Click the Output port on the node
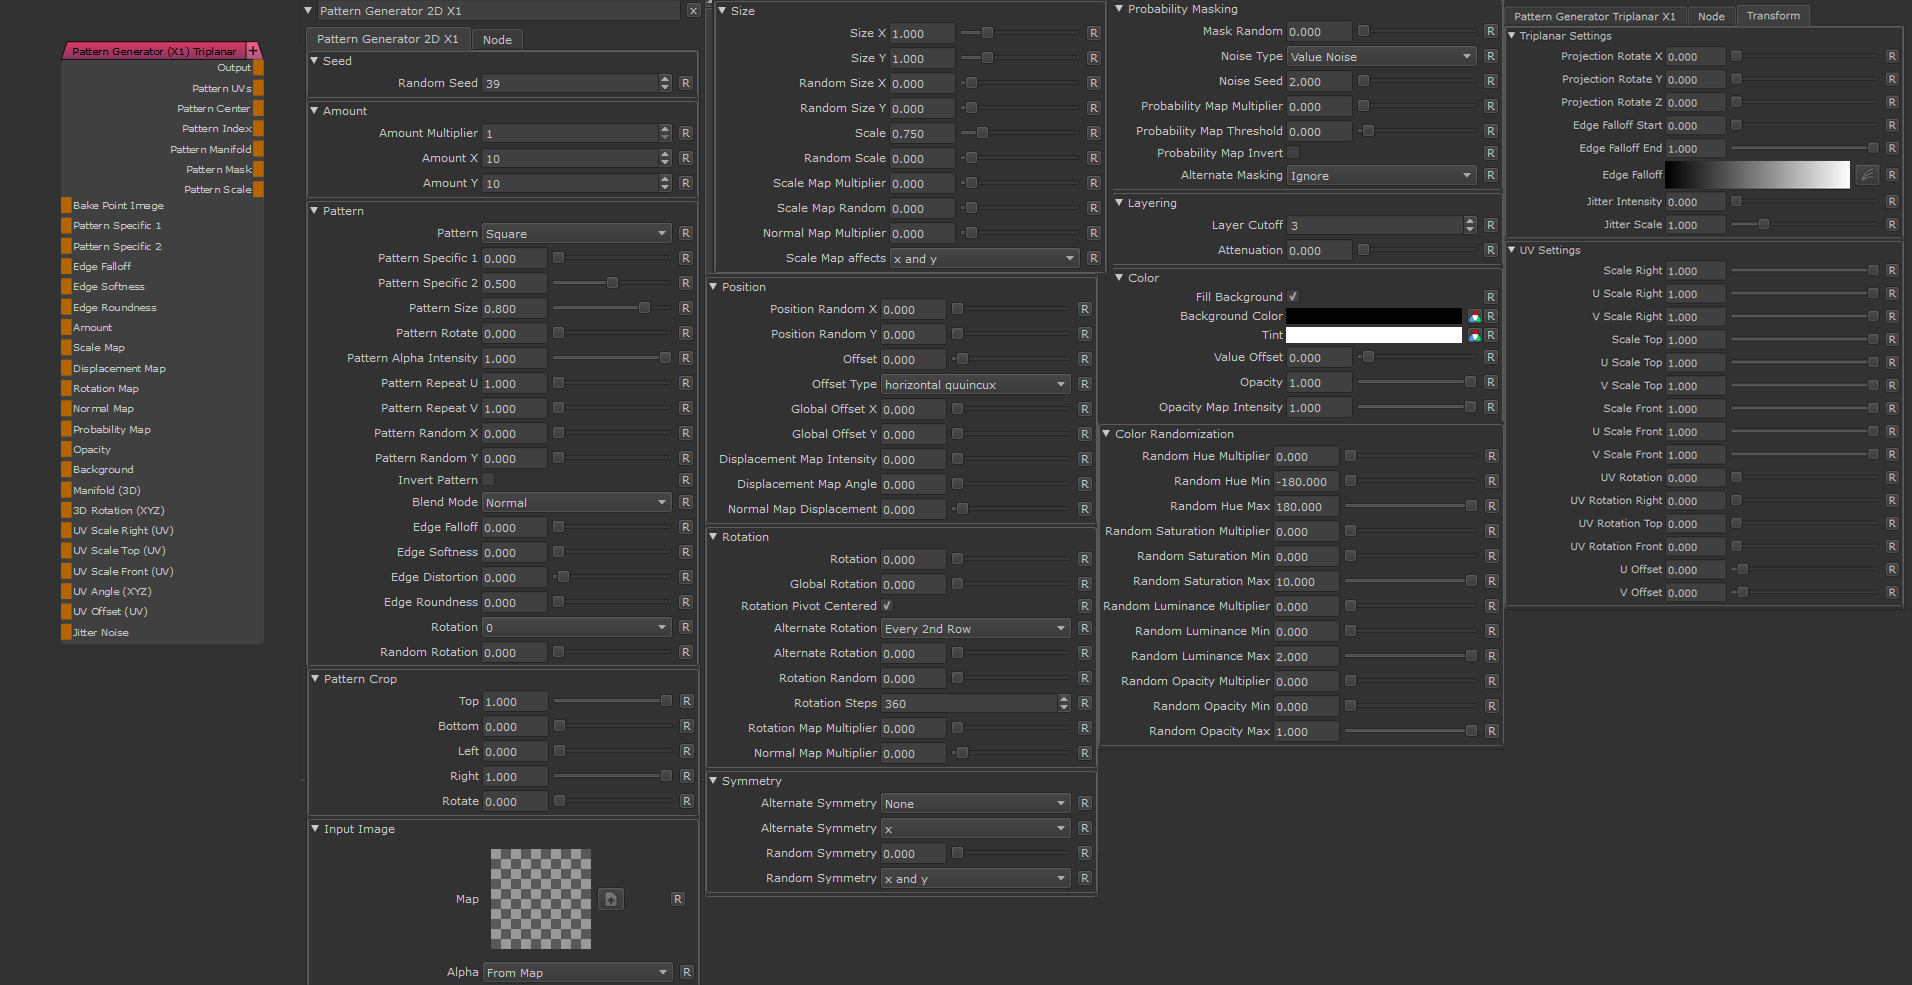The image size is (1912, 985). [258, 68]
